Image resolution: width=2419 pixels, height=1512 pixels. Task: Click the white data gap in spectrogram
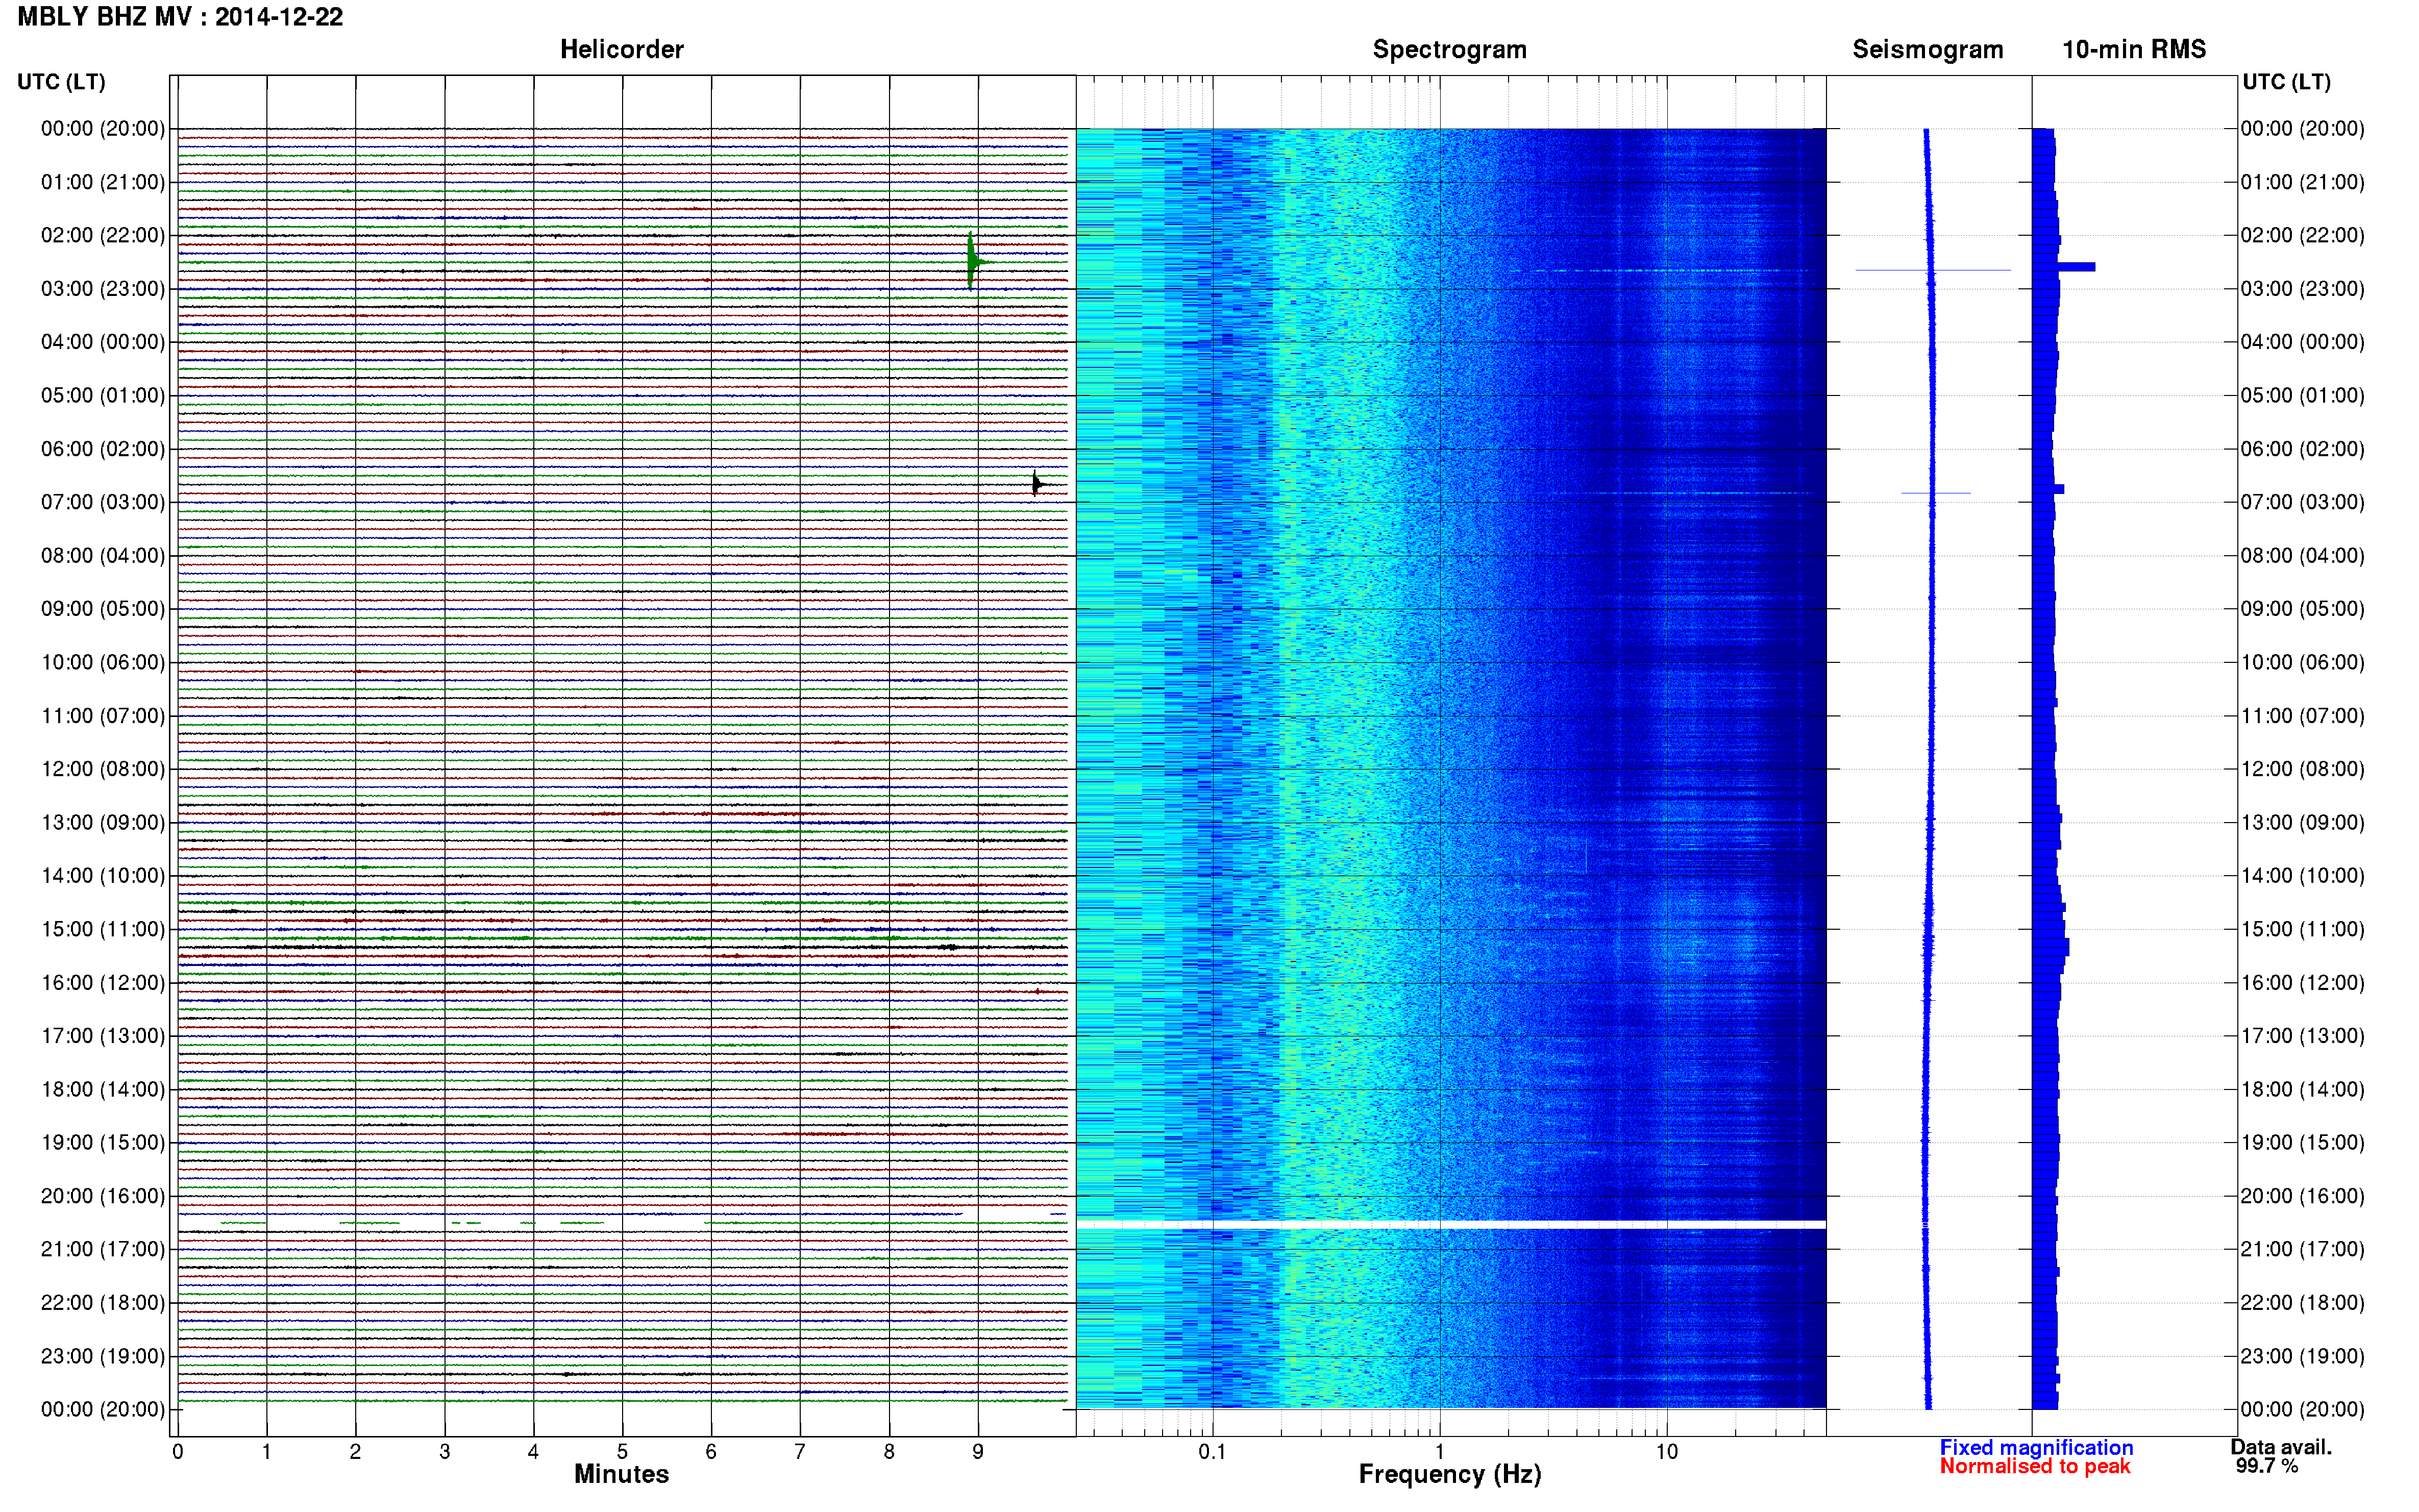tap(1450, 1224)
